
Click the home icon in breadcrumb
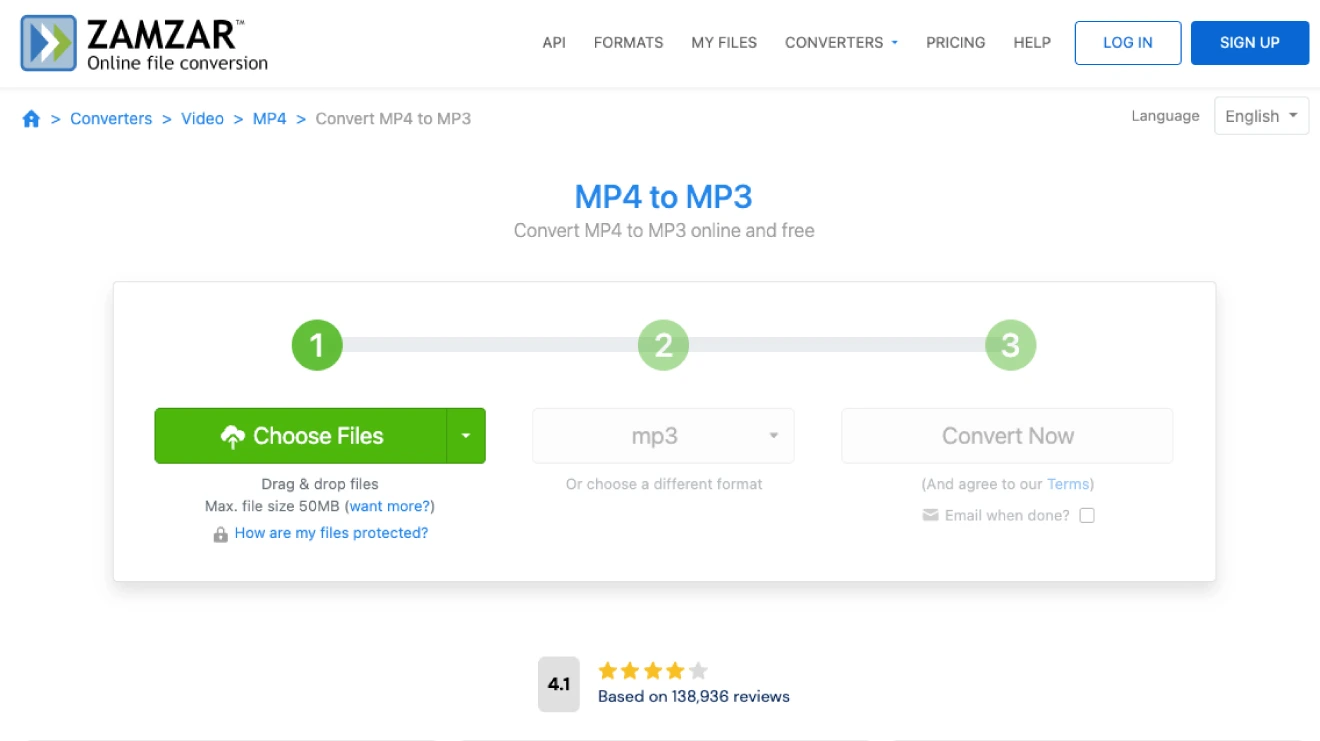[x=31, y=119]
